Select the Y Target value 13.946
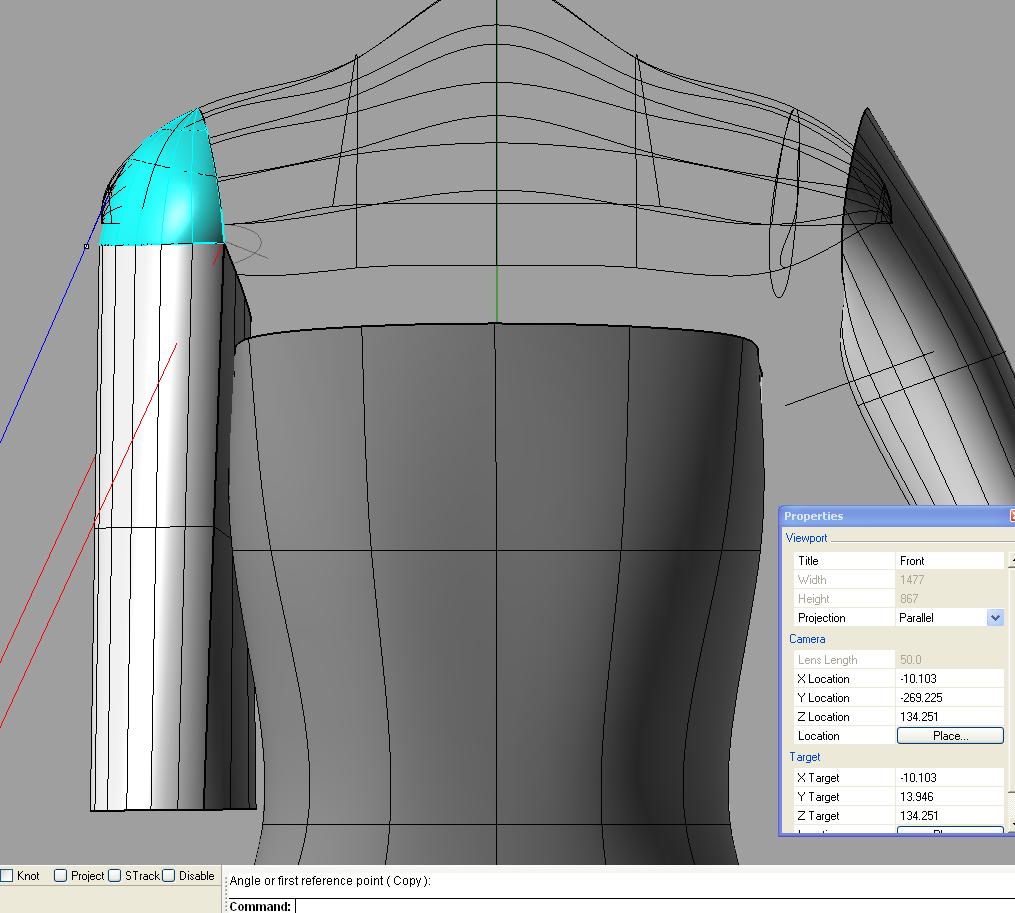Viewport: 1015px width, 913px height. 948,797
